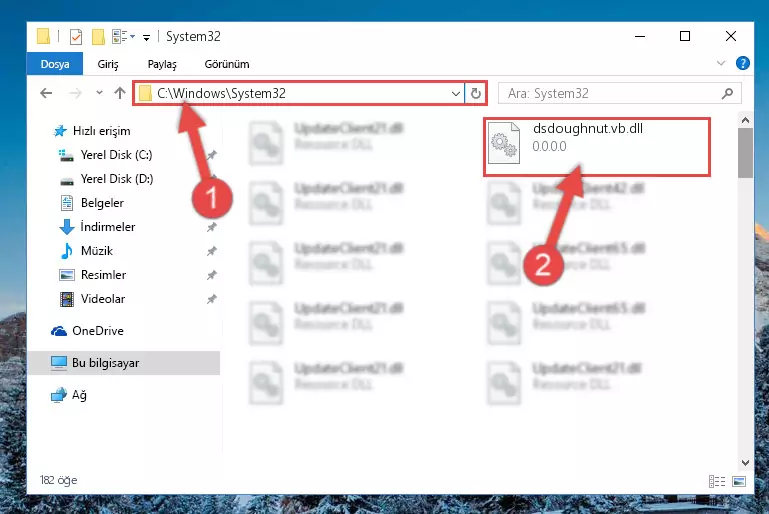Click the Properties quick access icon
This screenshot has height=514, width=769.
click(x=76, y=37)
